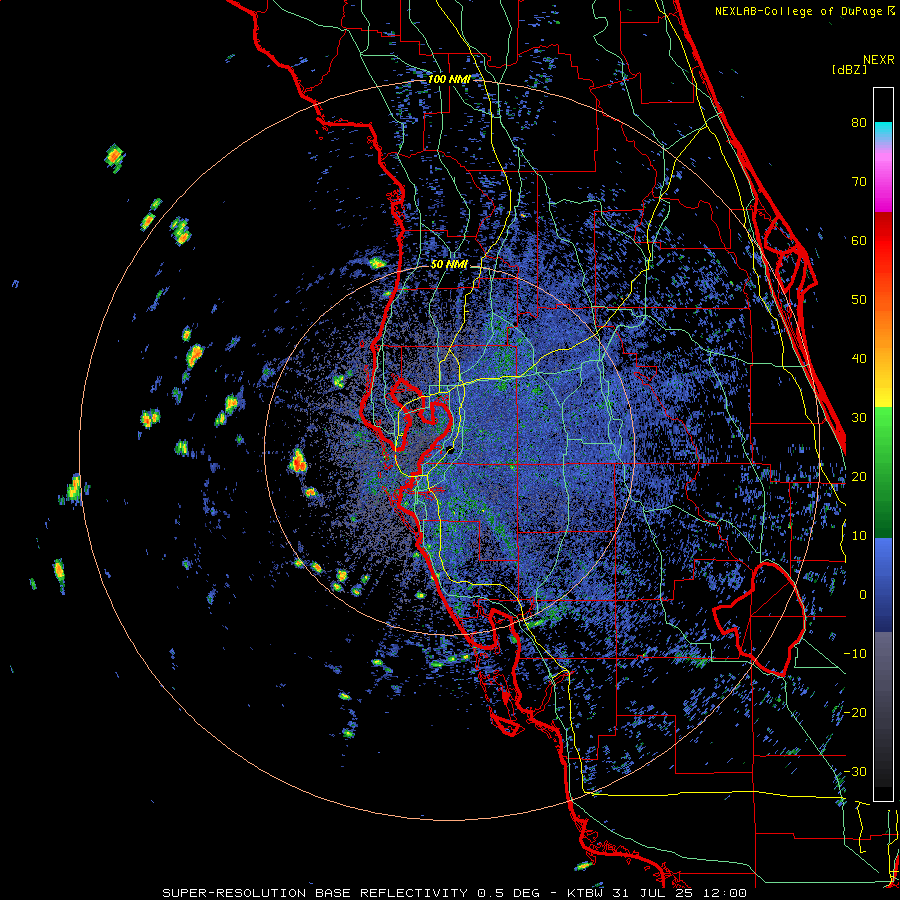
Task: Click the 50 value on the dBZ scale
Action: pyautogui.click(x=859, y=300)
